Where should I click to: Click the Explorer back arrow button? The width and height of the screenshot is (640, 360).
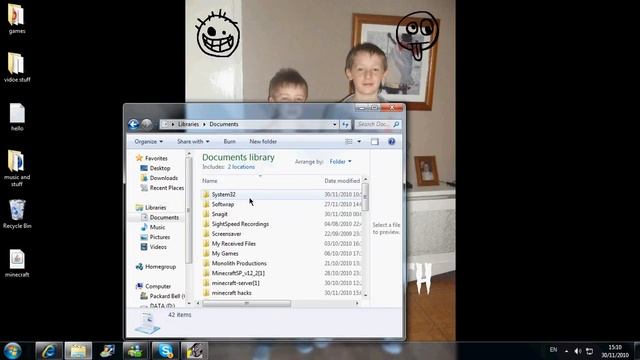tap(133, 124)
